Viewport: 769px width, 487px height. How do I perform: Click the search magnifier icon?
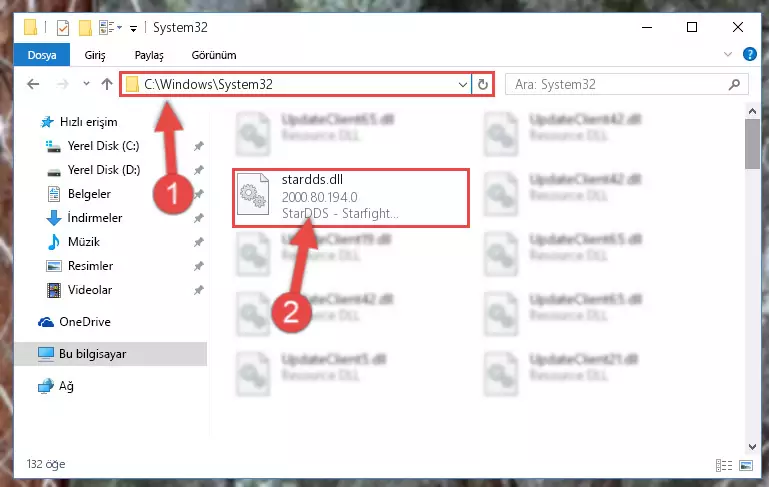pyautogui.click(x=734, y=84)
